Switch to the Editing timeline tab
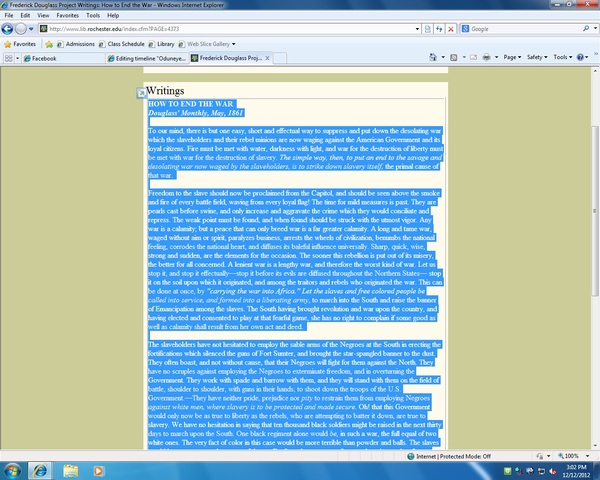 pyautogui.click(x=147, y=58)
